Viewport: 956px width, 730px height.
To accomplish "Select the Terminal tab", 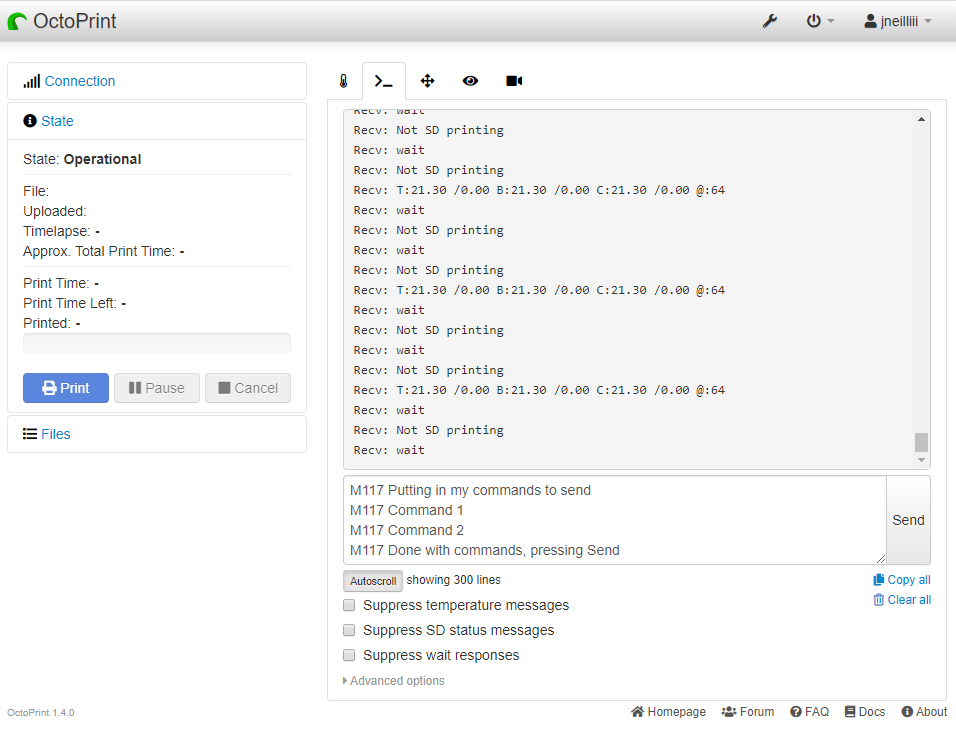I will [383, 81].
